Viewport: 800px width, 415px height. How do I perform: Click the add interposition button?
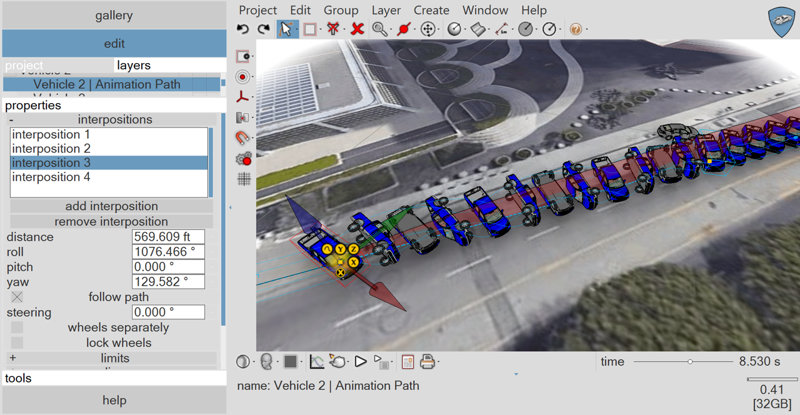coord(111,206)
